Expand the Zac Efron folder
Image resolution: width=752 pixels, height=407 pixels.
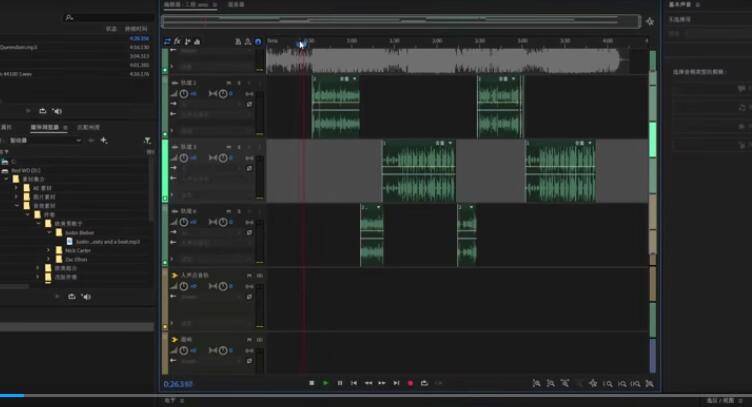[x=48, y=259]
